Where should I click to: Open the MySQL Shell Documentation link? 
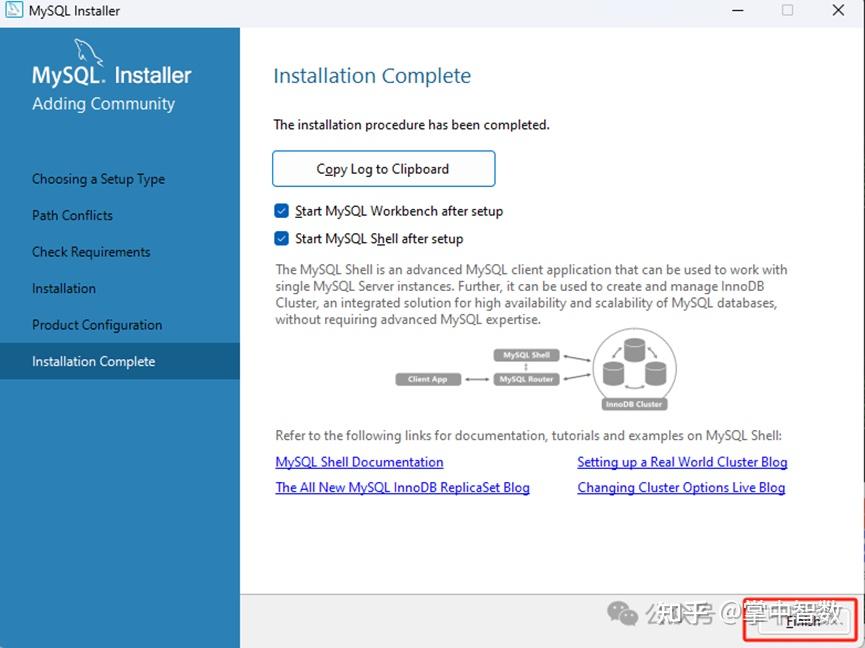[x=359, y=462]
